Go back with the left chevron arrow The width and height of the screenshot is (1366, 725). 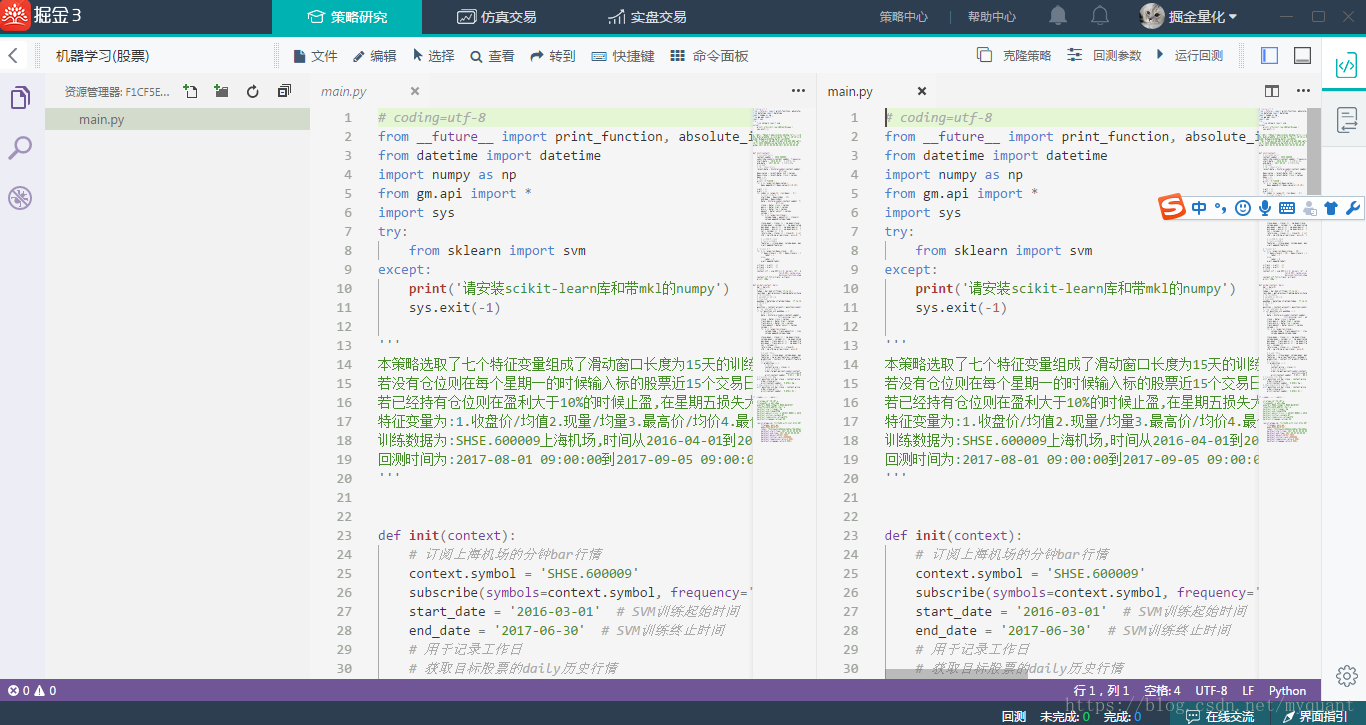(x=13, y=56)
